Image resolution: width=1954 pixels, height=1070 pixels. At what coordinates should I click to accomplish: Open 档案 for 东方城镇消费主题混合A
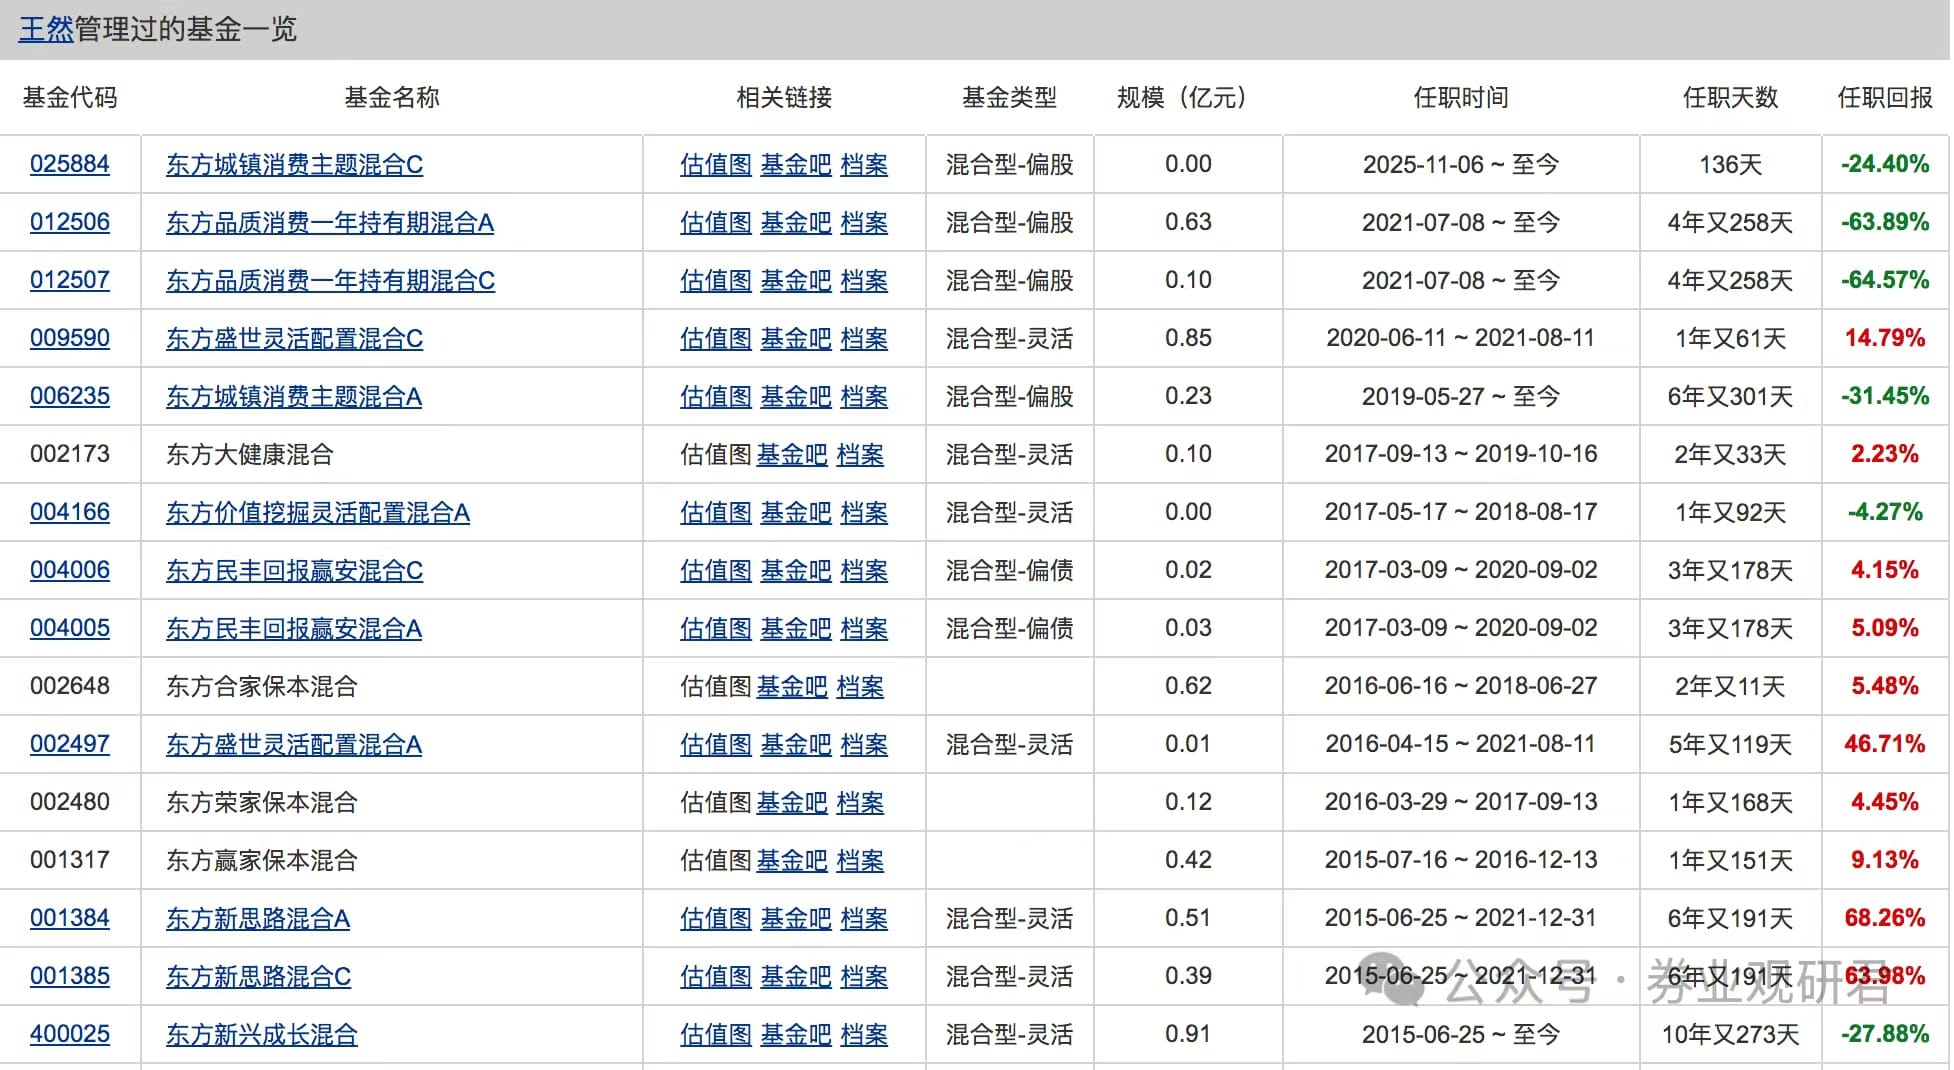pos(863,397)
